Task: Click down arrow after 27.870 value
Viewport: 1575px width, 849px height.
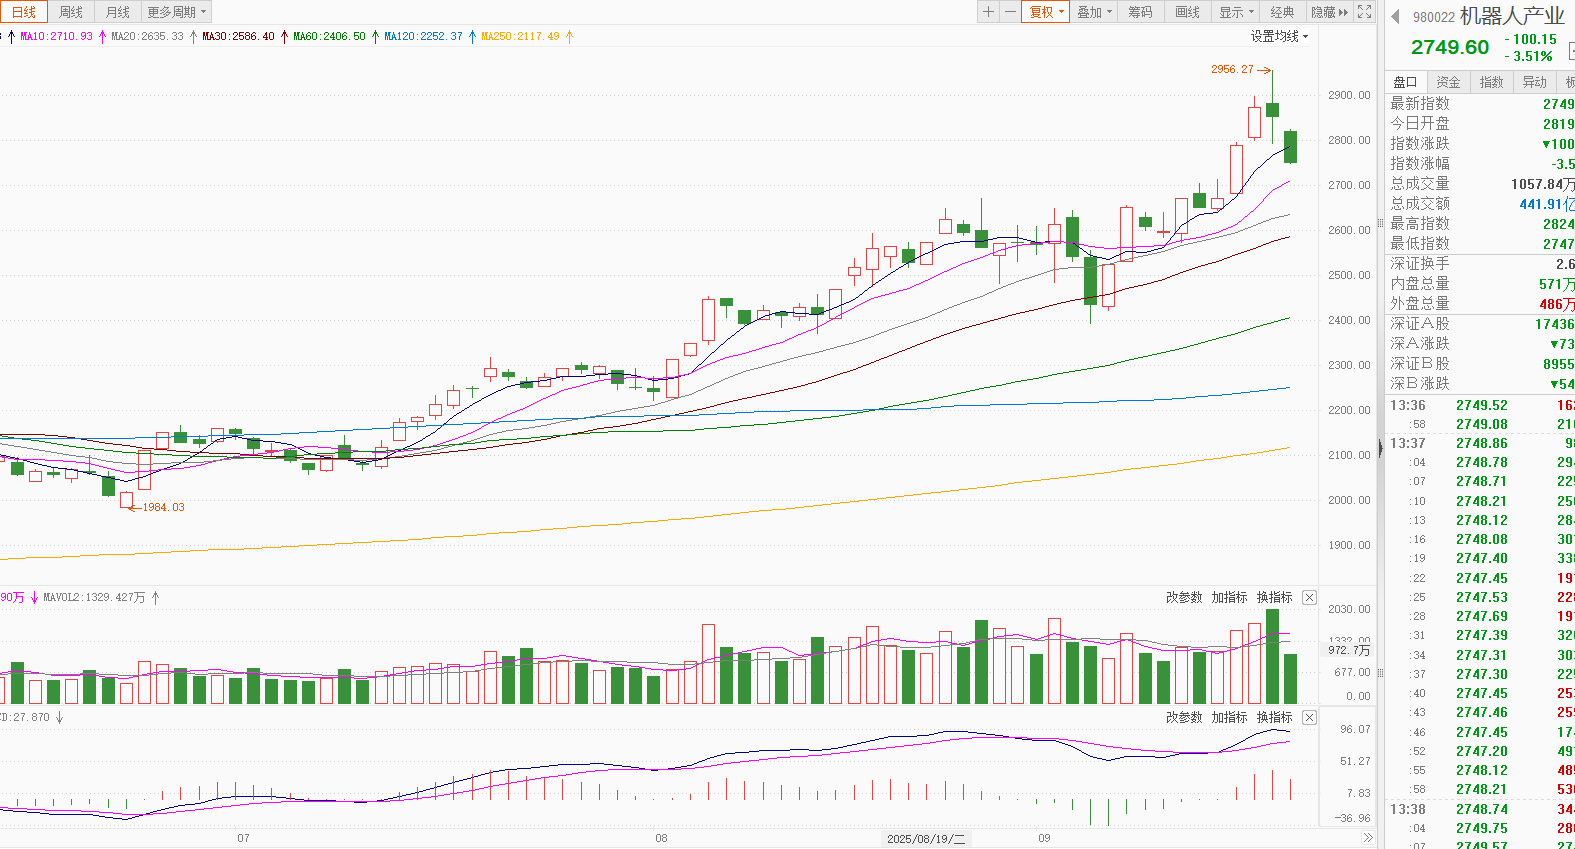Action: [59, 717]
